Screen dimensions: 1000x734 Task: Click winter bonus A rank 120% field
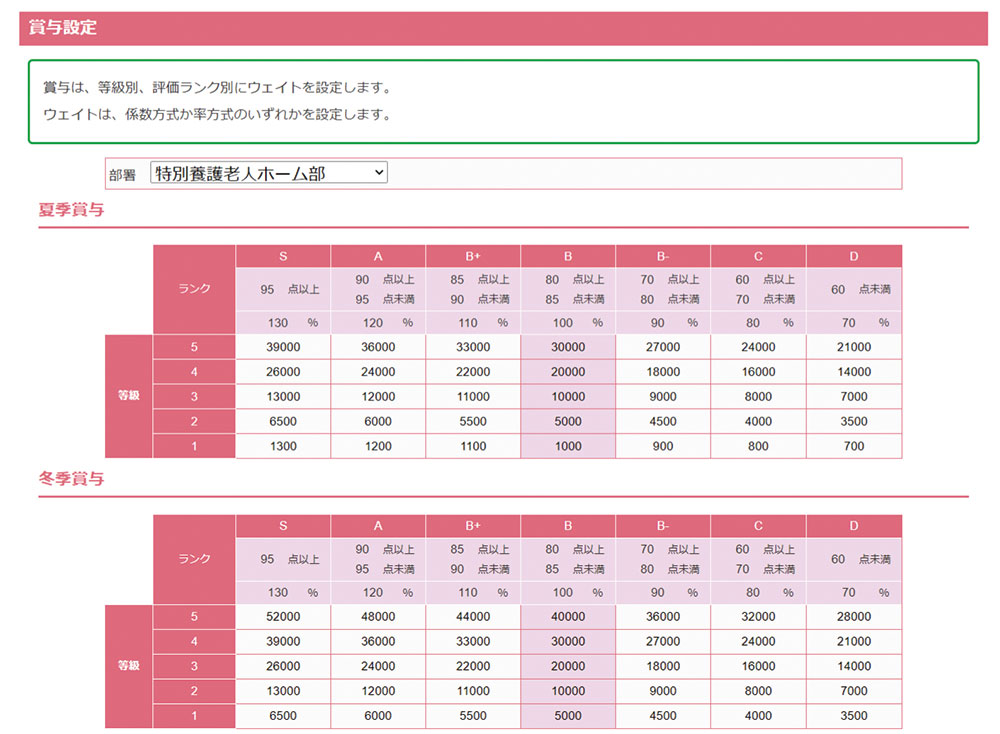(x=373, y=593)
